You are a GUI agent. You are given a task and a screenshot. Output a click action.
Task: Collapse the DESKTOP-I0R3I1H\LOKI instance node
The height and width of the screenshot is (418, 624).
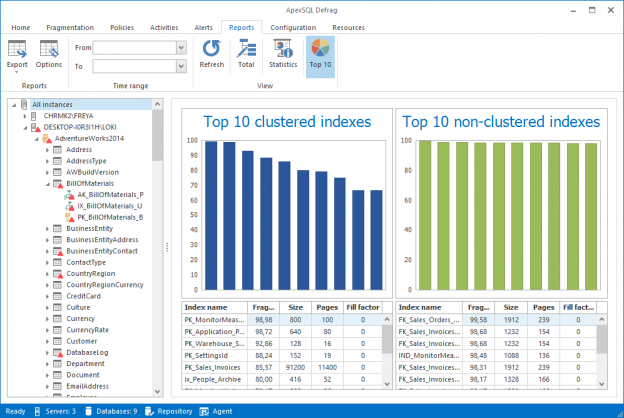25,127
